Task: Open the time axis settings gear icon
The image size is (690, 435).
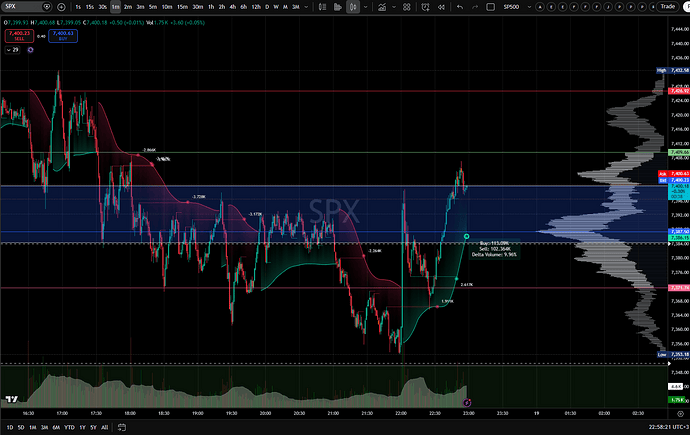Action: (680, 413)
